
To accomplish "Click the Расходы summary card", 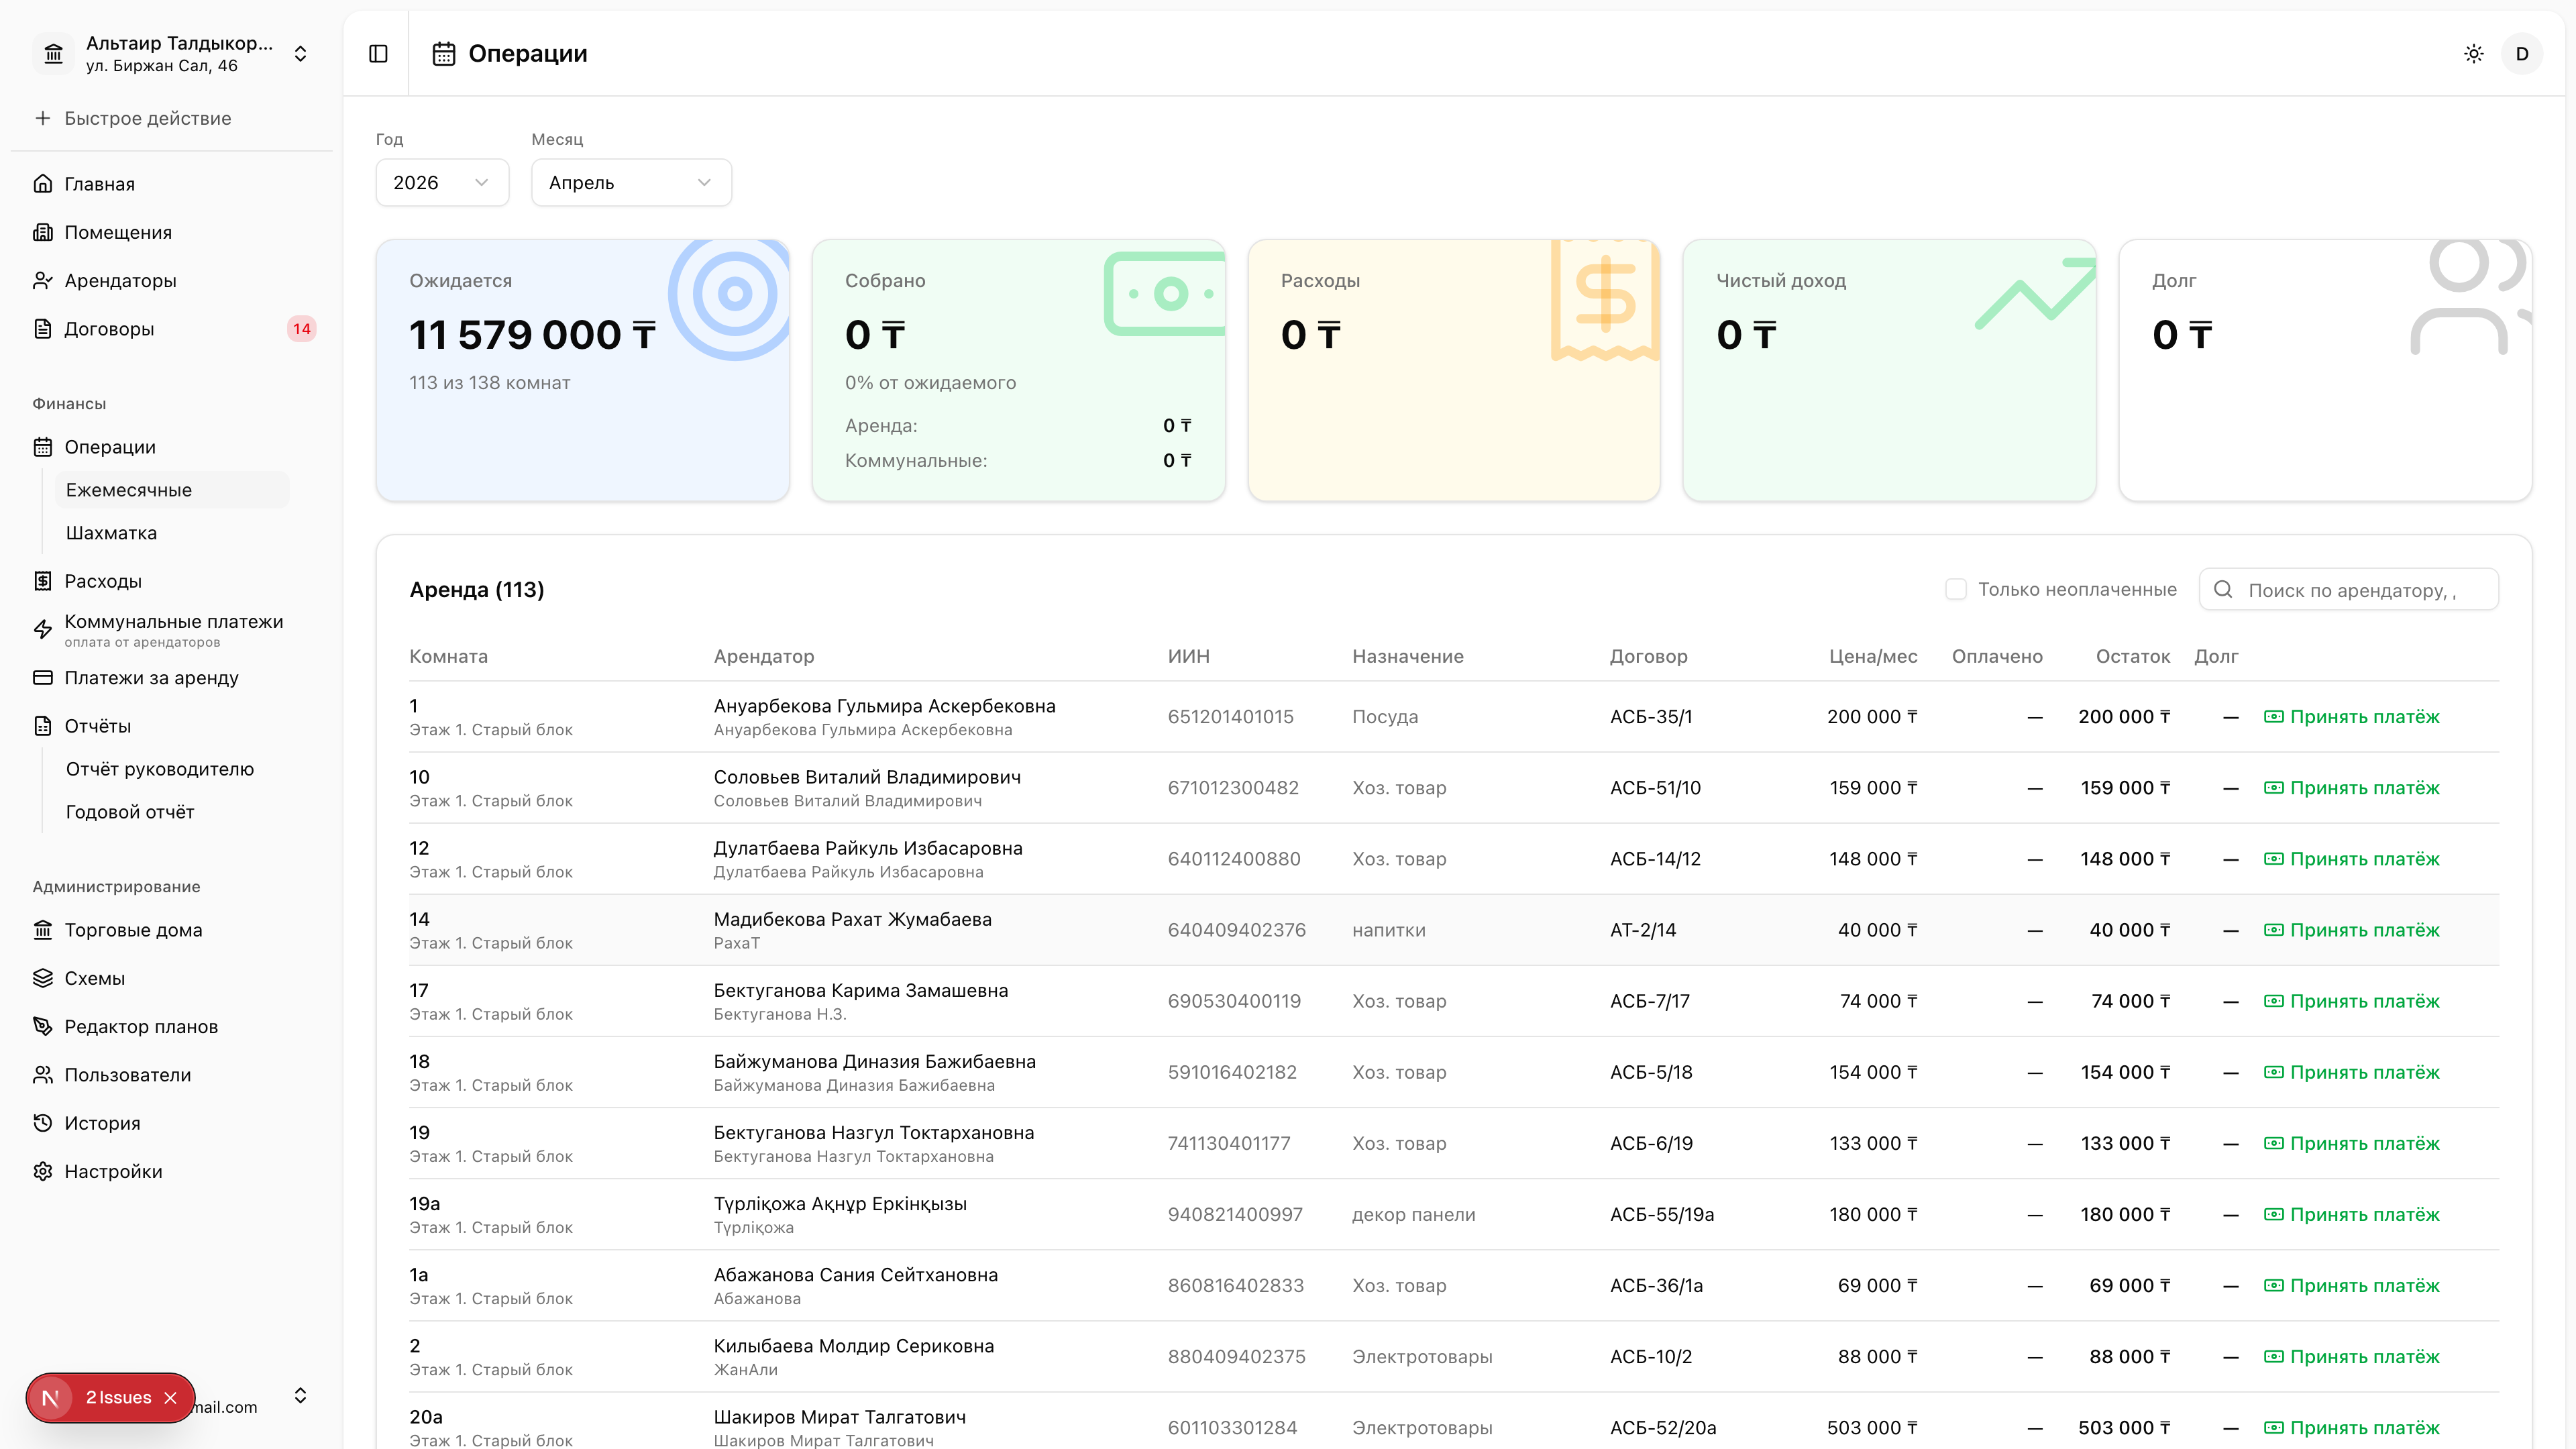I will coord(1454,370).
